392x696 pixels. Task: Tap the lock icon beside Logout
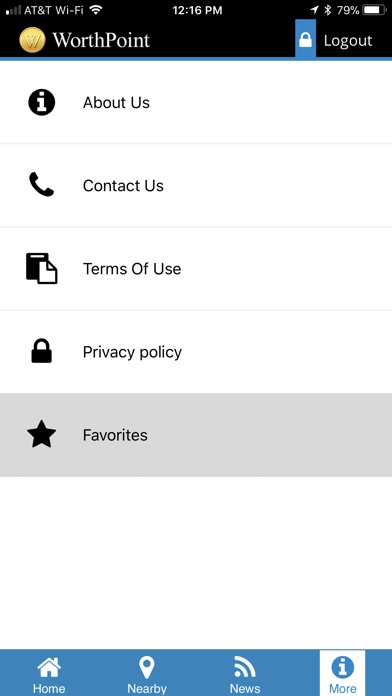pyautogui.click(x=305, y=39)
